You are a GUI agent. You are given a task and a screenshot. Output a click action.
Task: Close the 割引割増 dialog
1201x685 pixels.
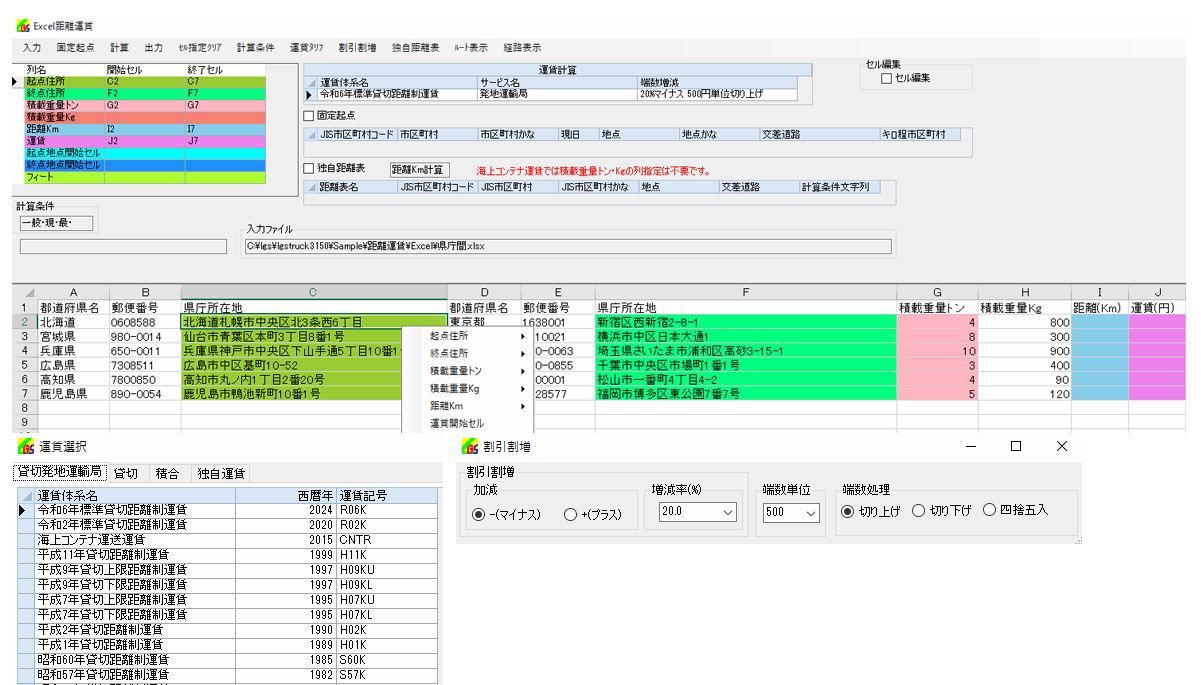point(1062,446)
